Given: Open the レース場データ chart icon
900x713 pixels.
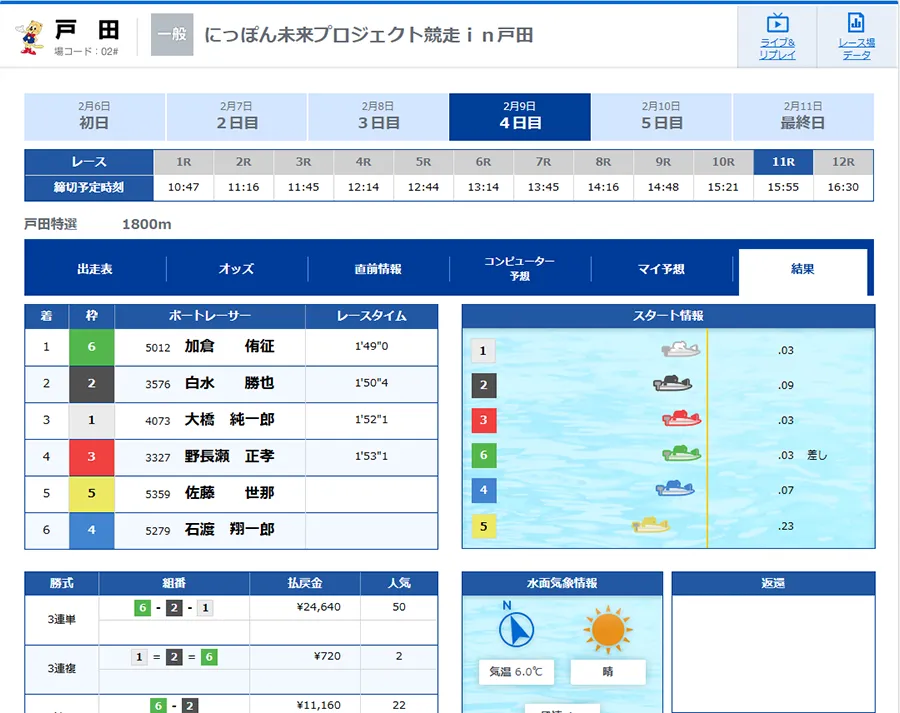Looking at the screenshot, I should click(855, 24).
